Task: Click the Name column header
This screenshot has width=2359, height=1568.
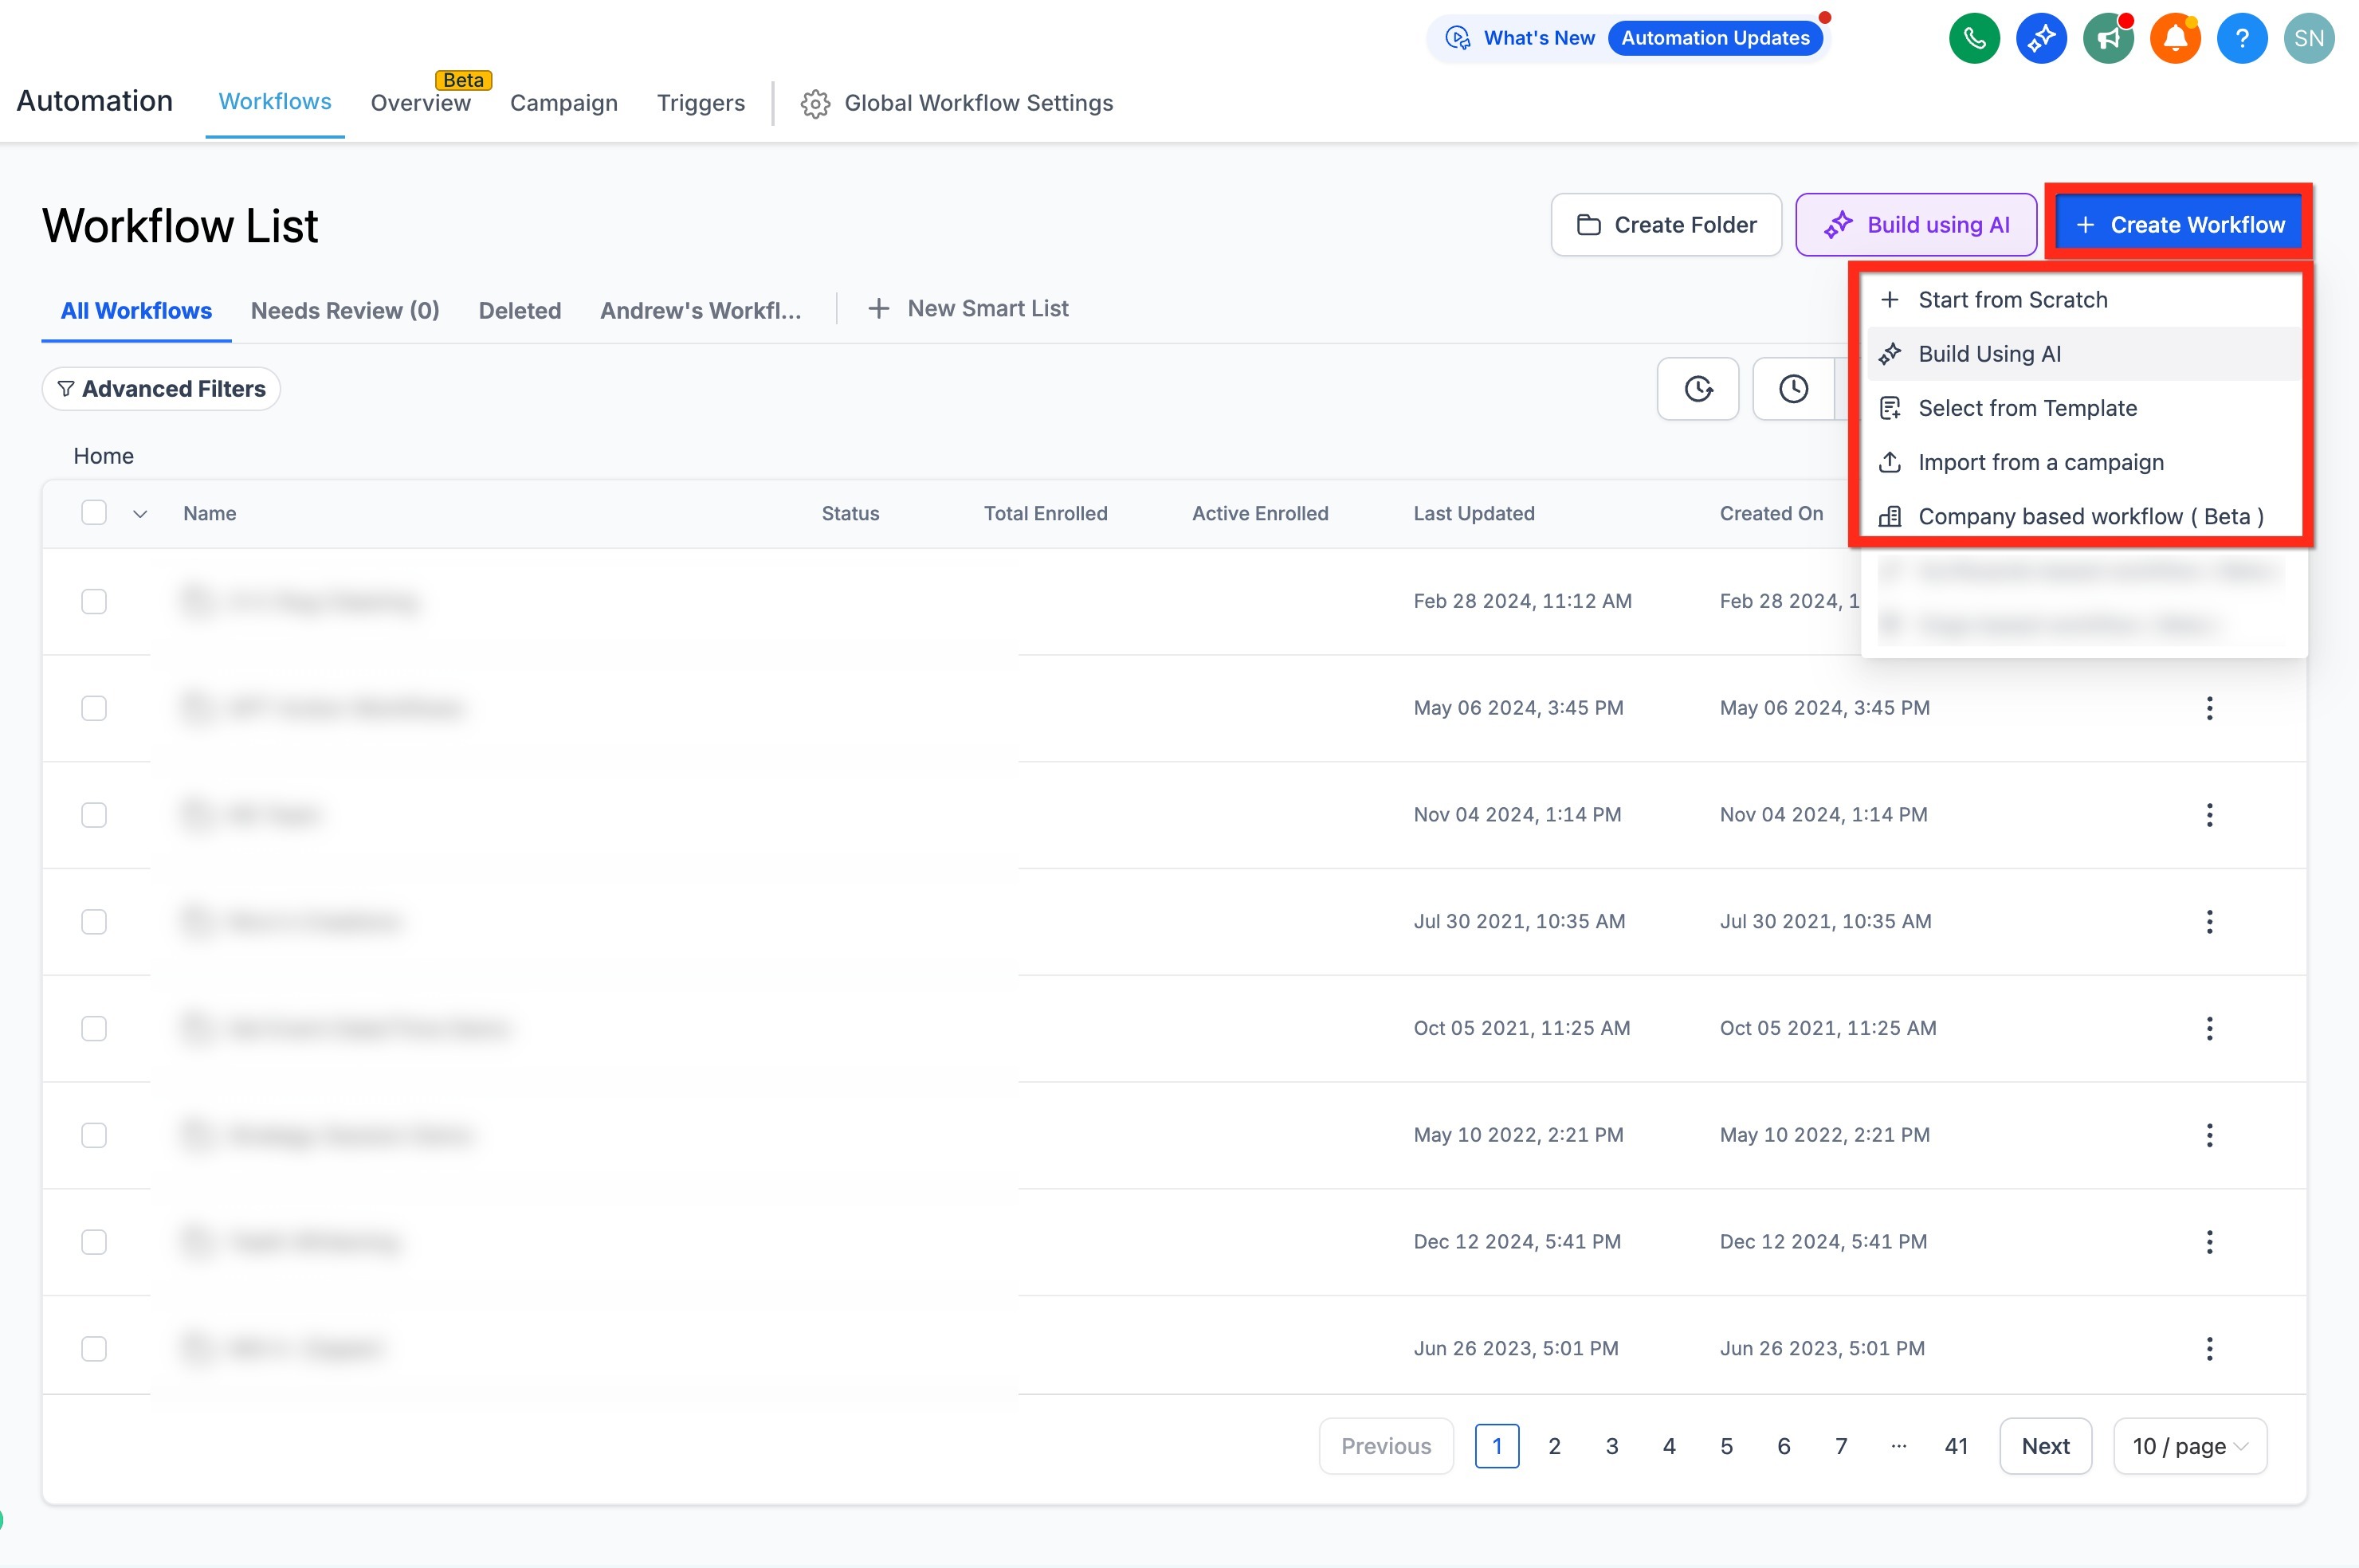Action: point(210,514)
